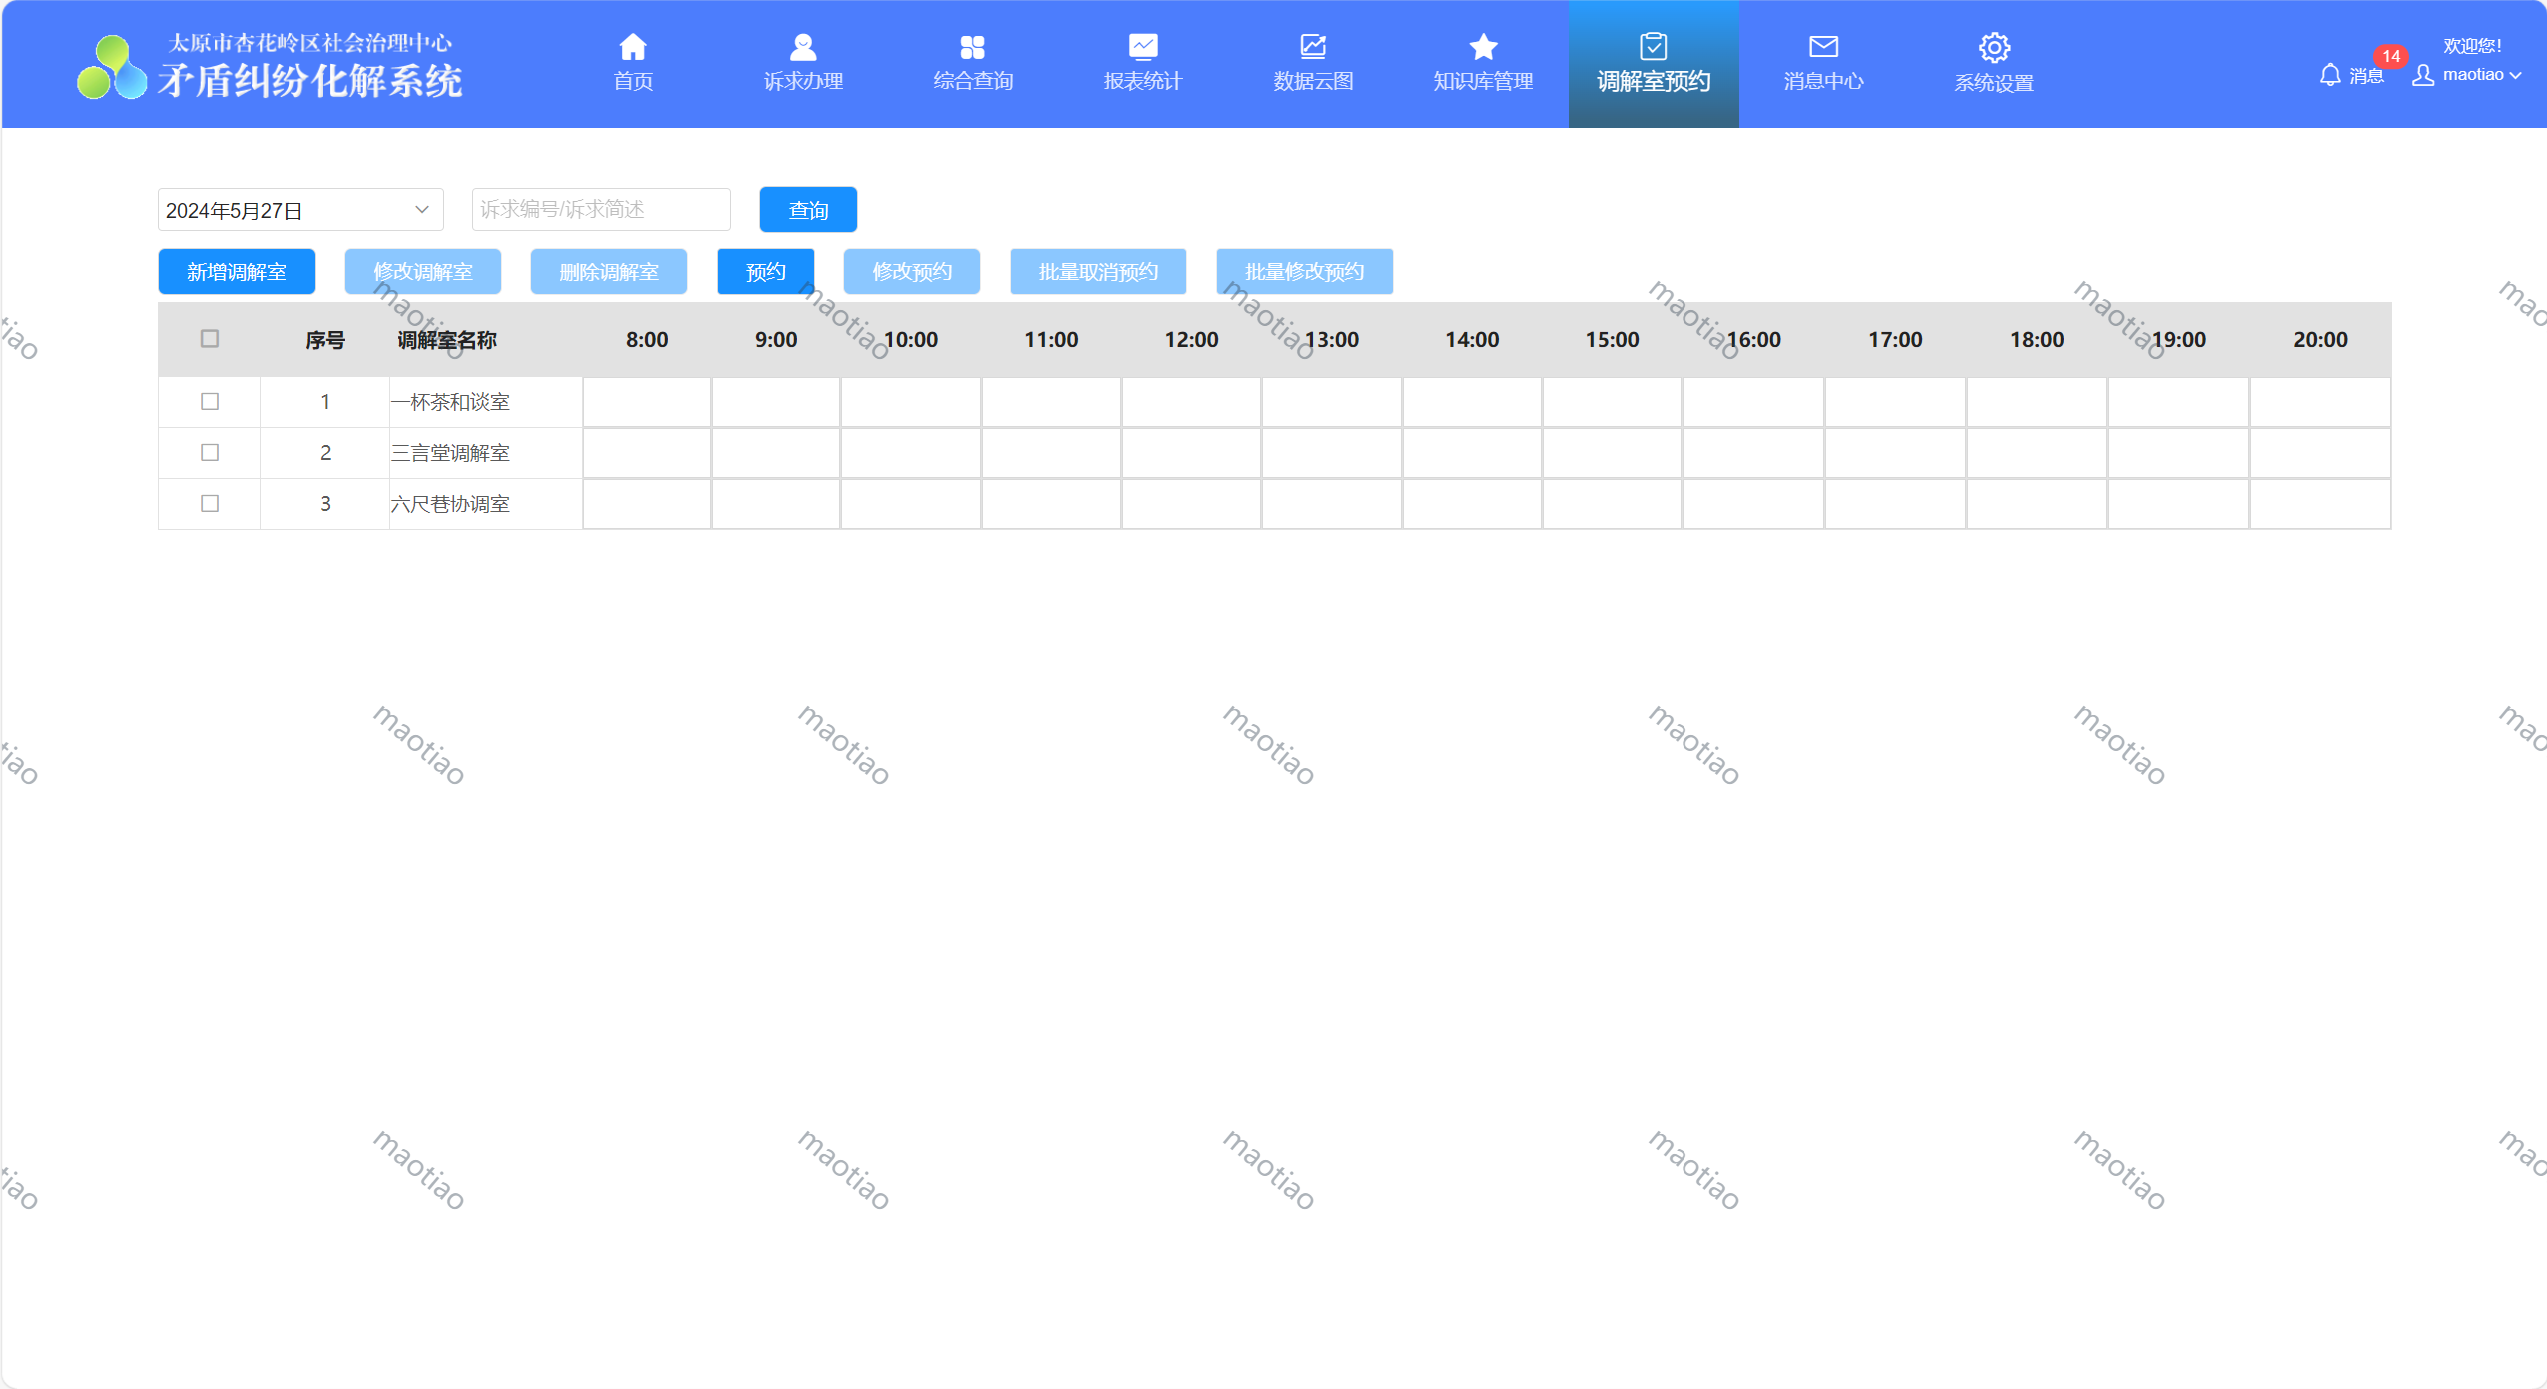Click the 首页 home icon
The height and width of the screenshot is (1389, 2547).
633,47
